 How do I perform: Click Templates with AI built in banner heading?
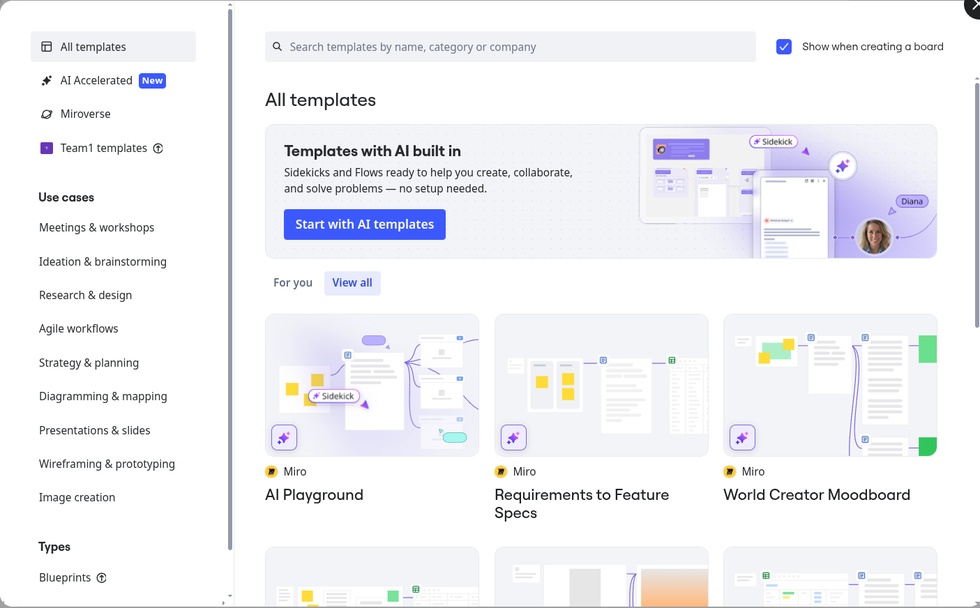click(372, 151)
